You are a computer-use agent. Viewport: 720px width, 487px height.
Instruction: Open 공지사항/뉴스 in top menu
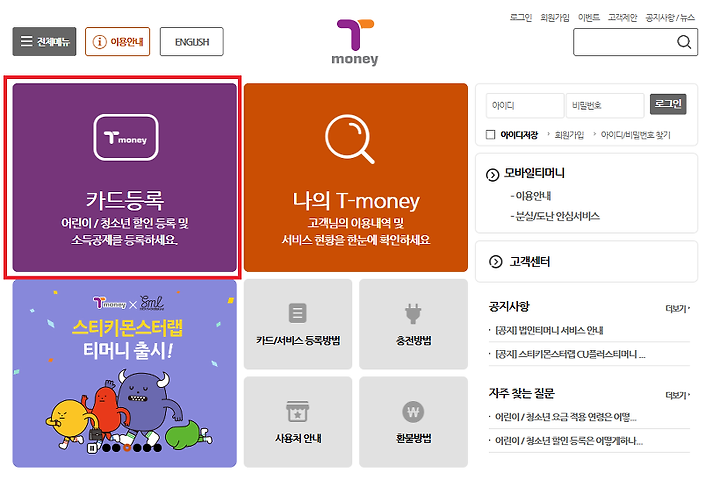(x=670, y=17)
